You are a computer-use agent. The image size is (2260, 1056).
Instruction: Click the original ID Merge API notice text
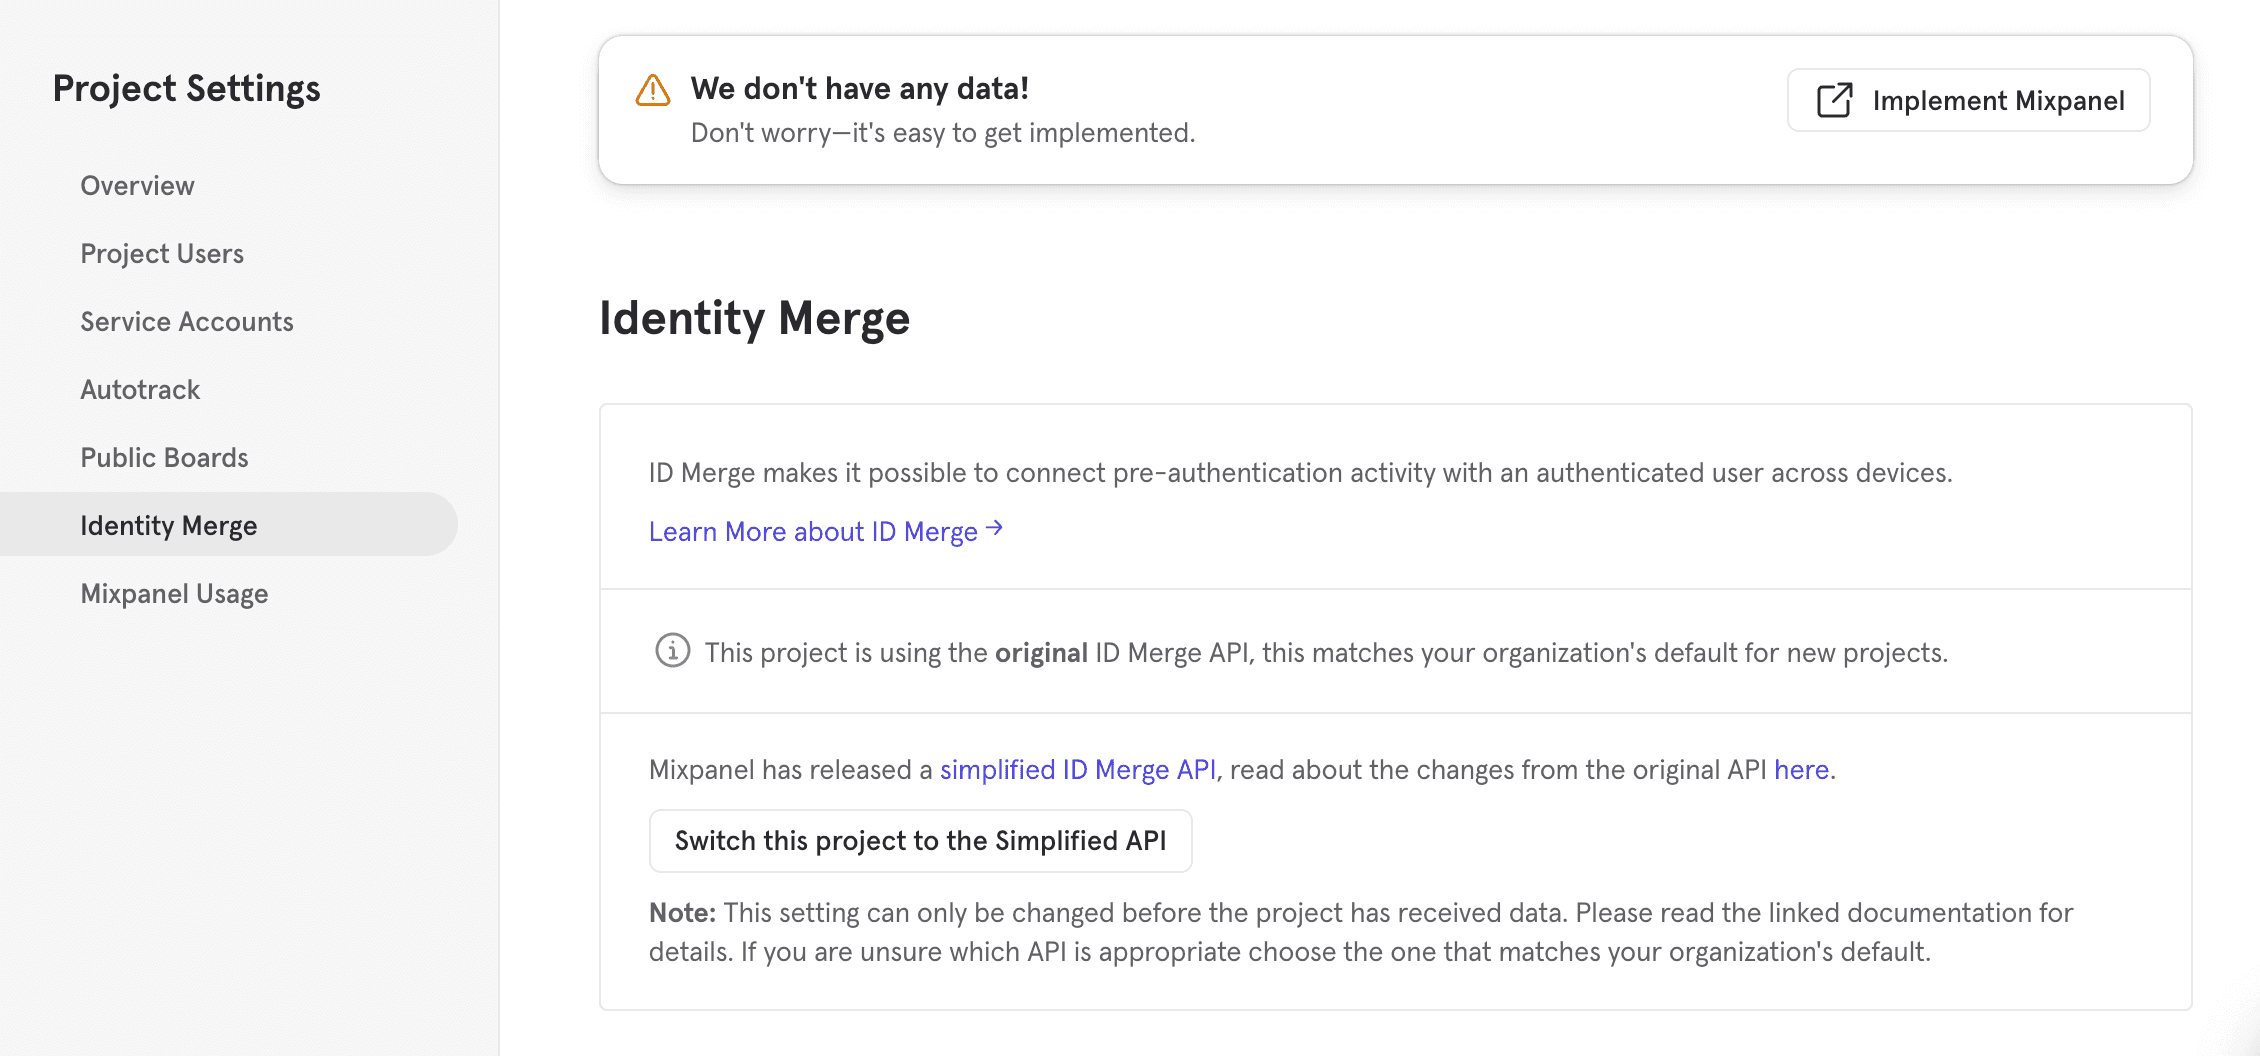click(x=1325, y=653)
